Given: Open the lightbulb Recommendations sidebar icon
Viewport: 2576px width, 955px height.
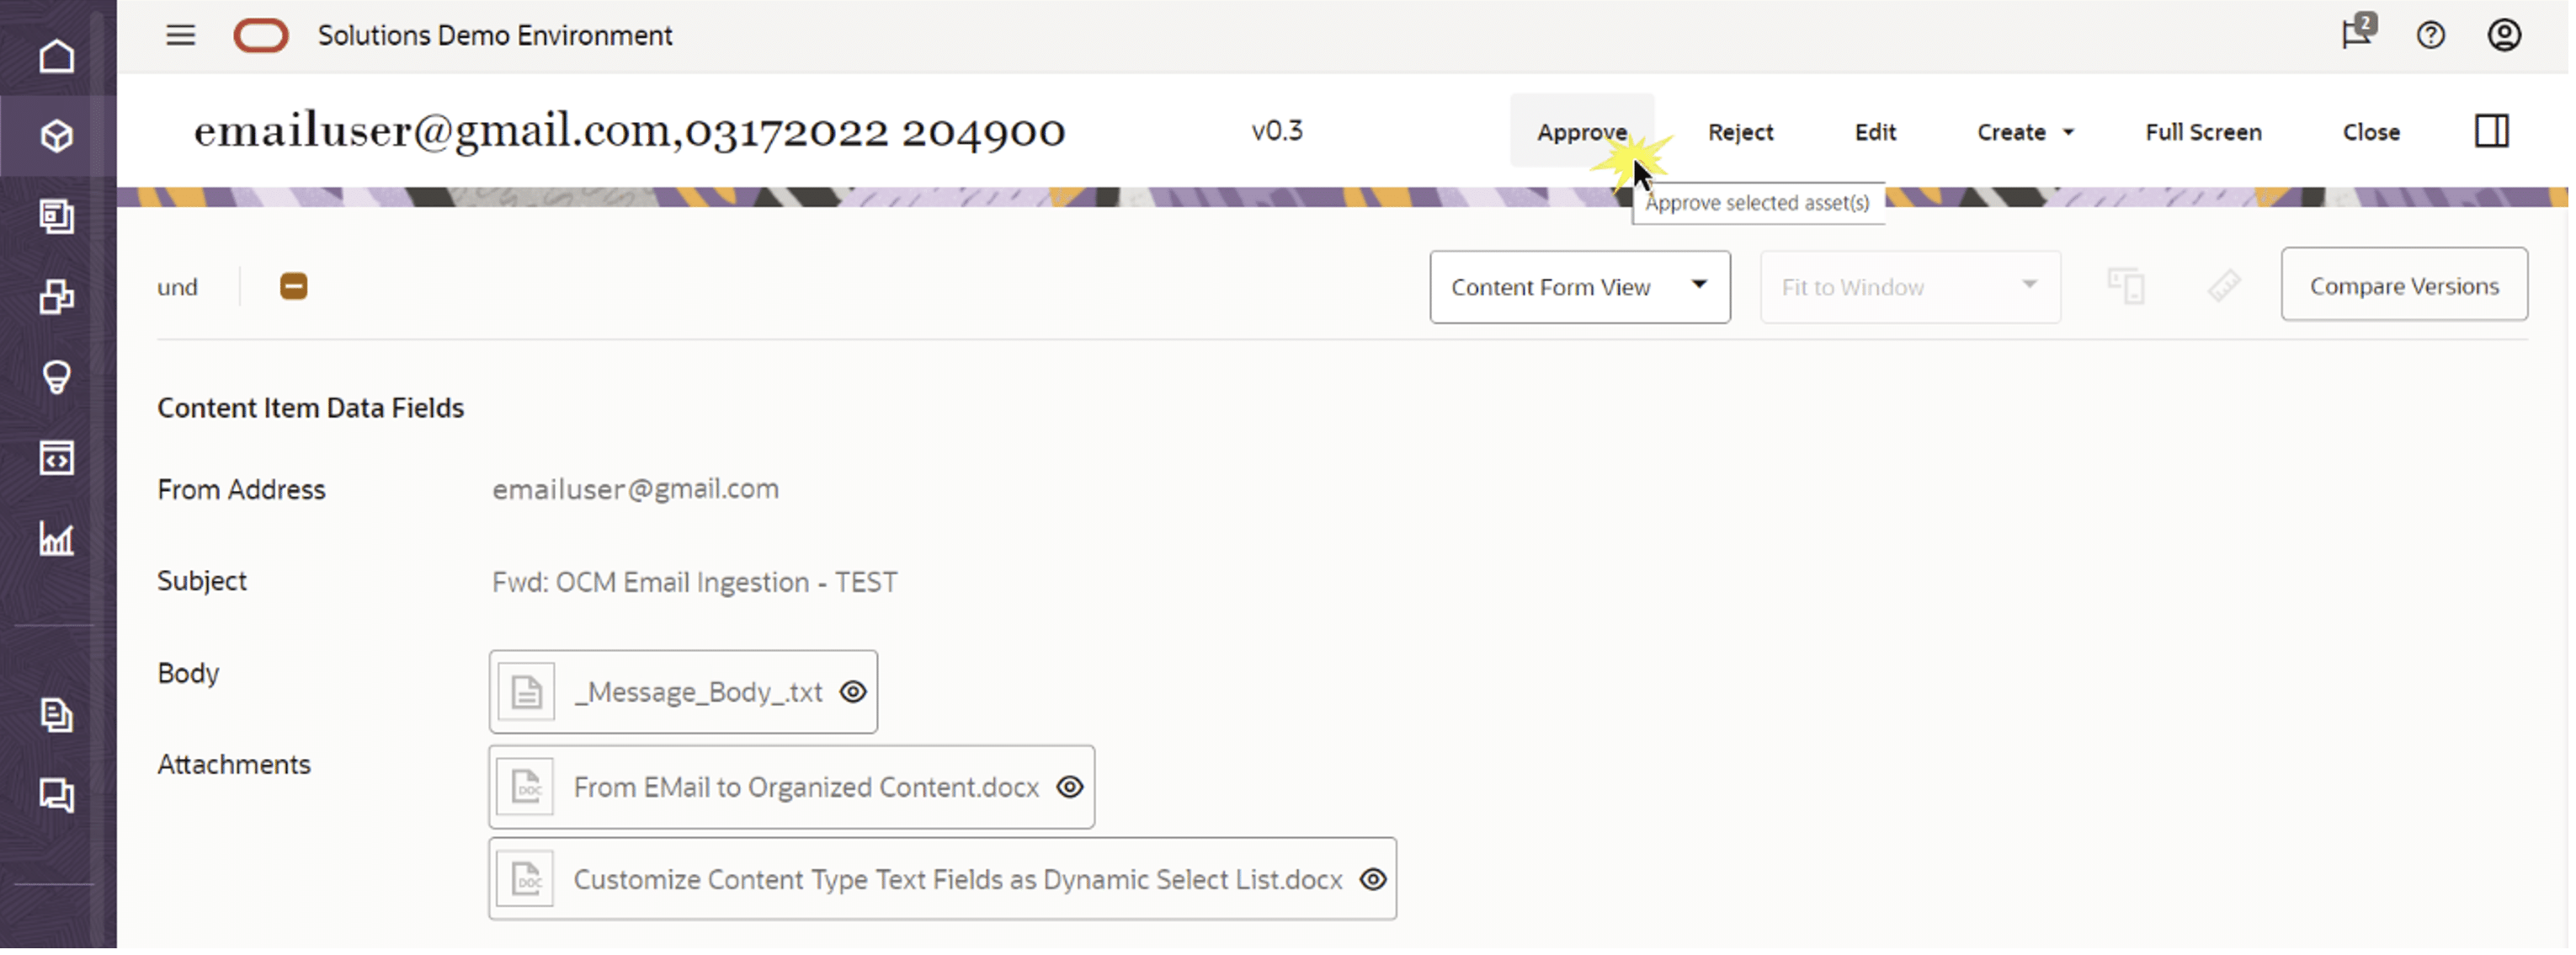Looking at the screenshot, I should tap(57, 377).
